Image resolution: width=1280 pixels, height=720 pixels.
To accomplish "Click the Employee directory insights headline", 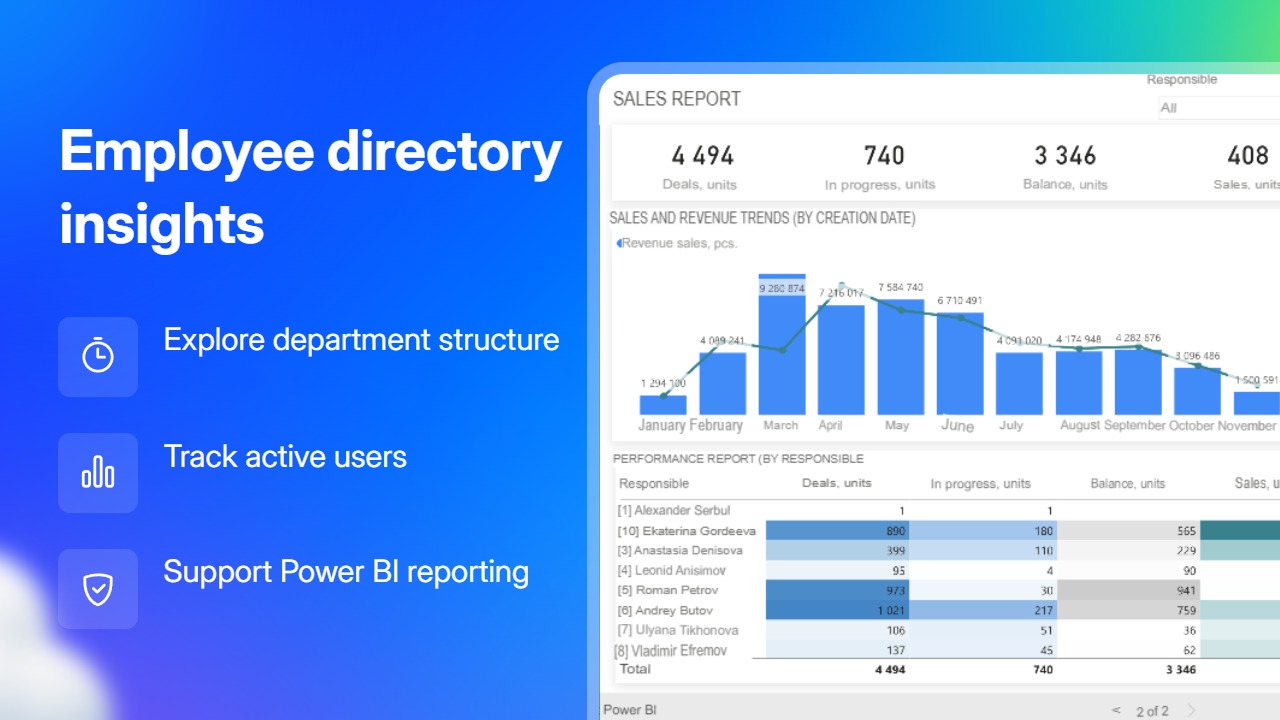I will click(311, 188).
